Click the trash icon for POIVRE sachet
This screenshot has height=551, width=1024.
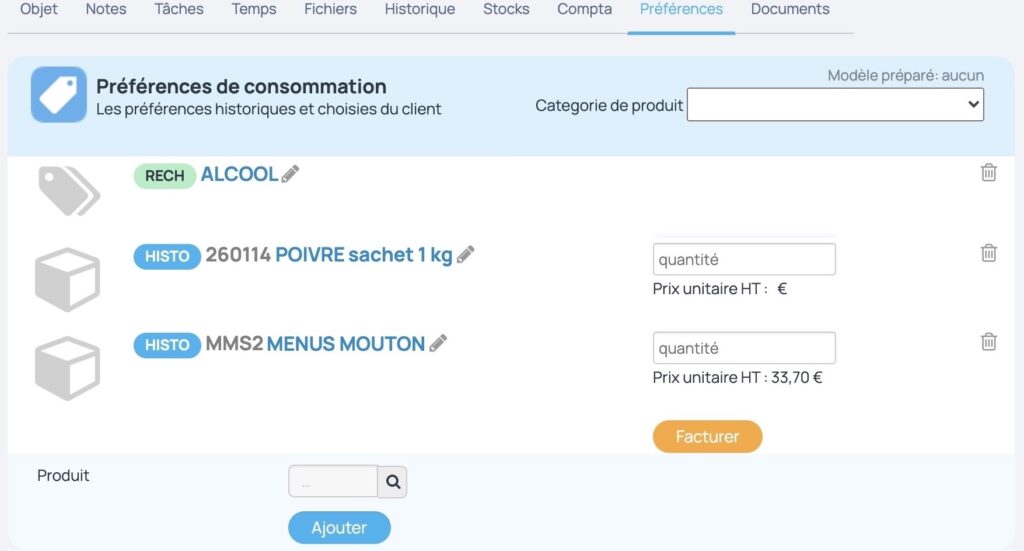(x=988, y=253)
